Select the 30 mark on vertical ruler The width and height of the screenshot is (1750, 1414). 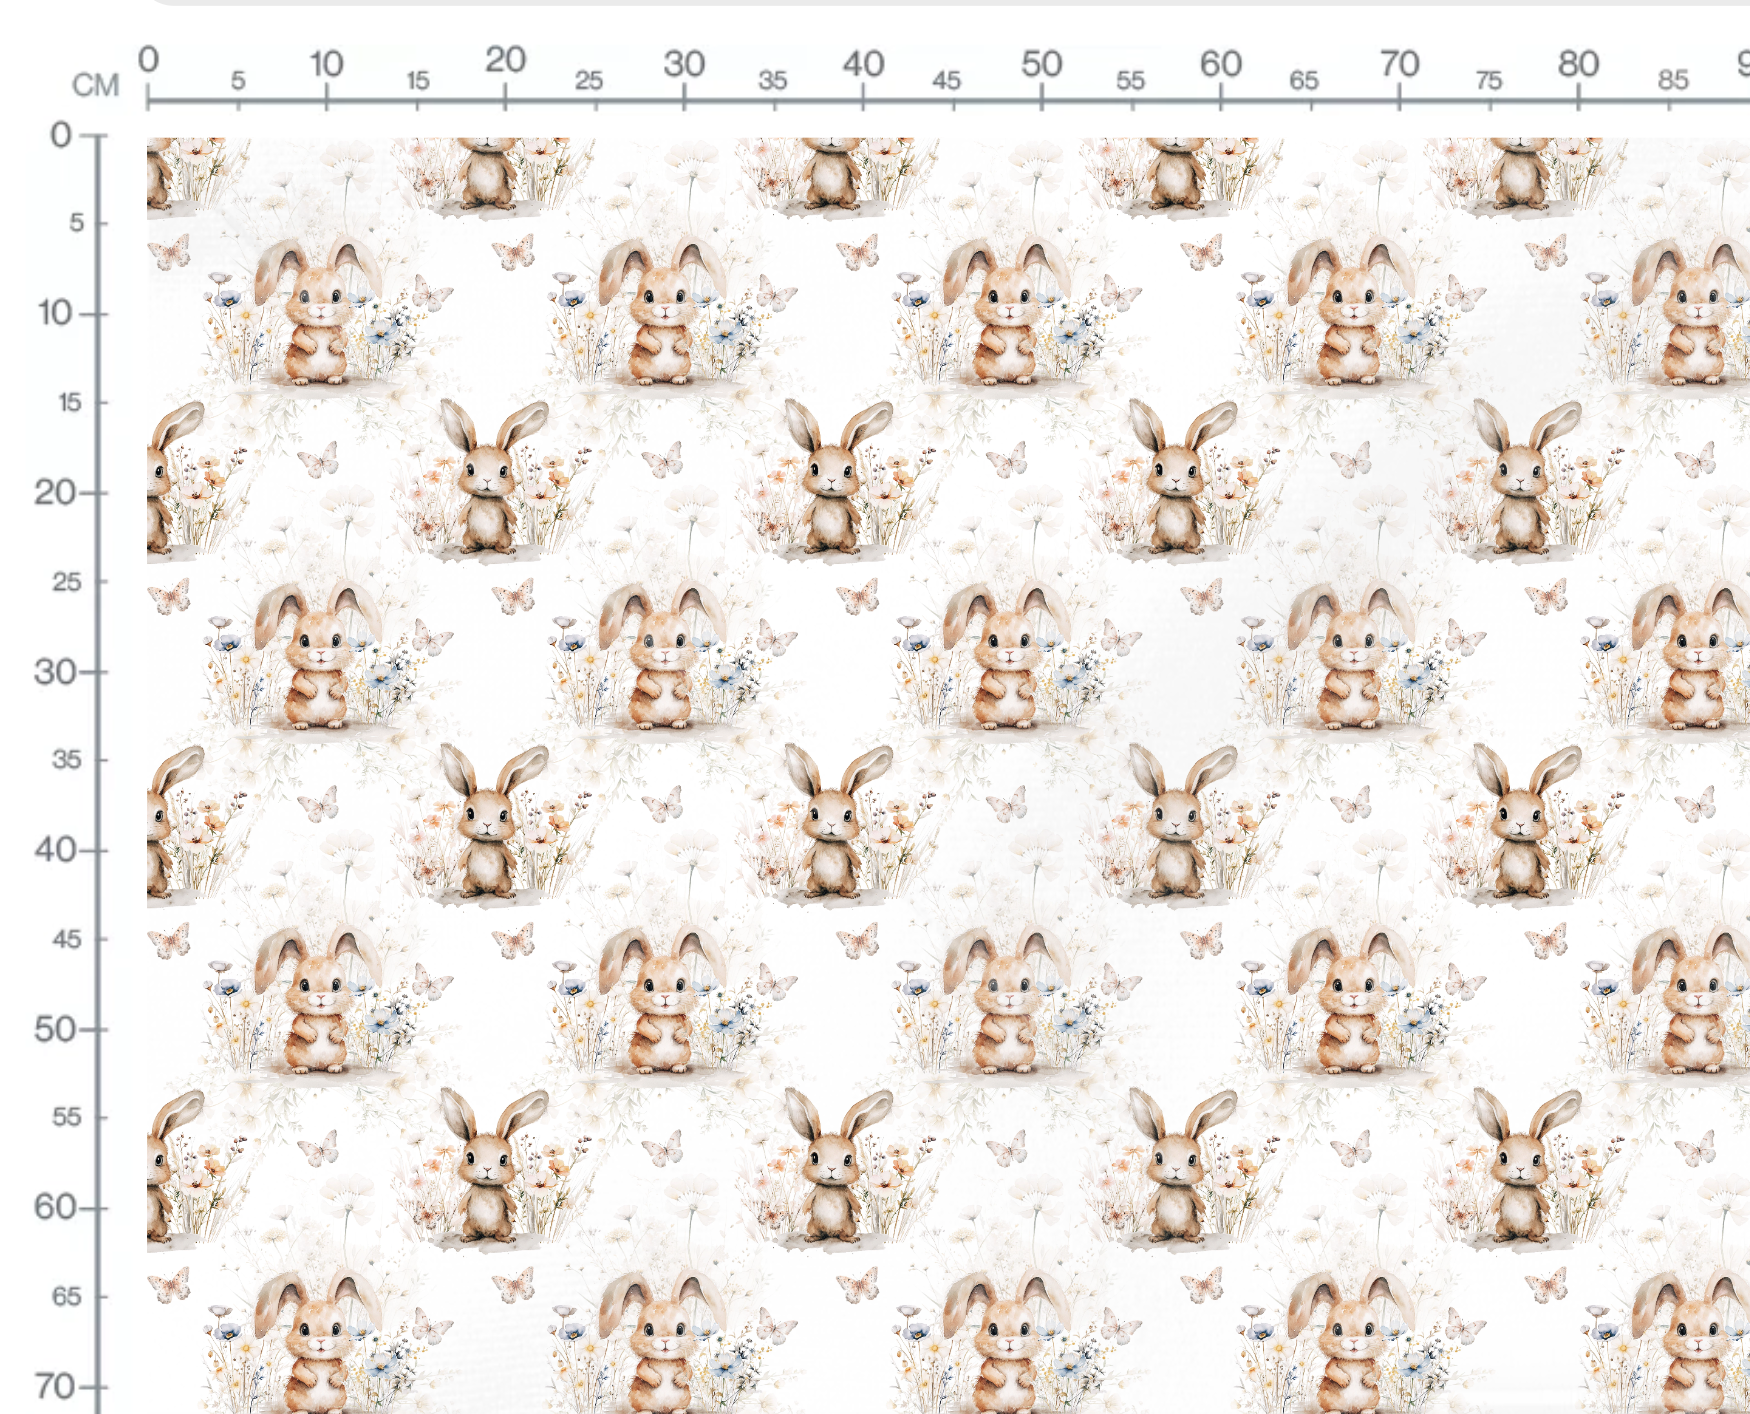55,671
